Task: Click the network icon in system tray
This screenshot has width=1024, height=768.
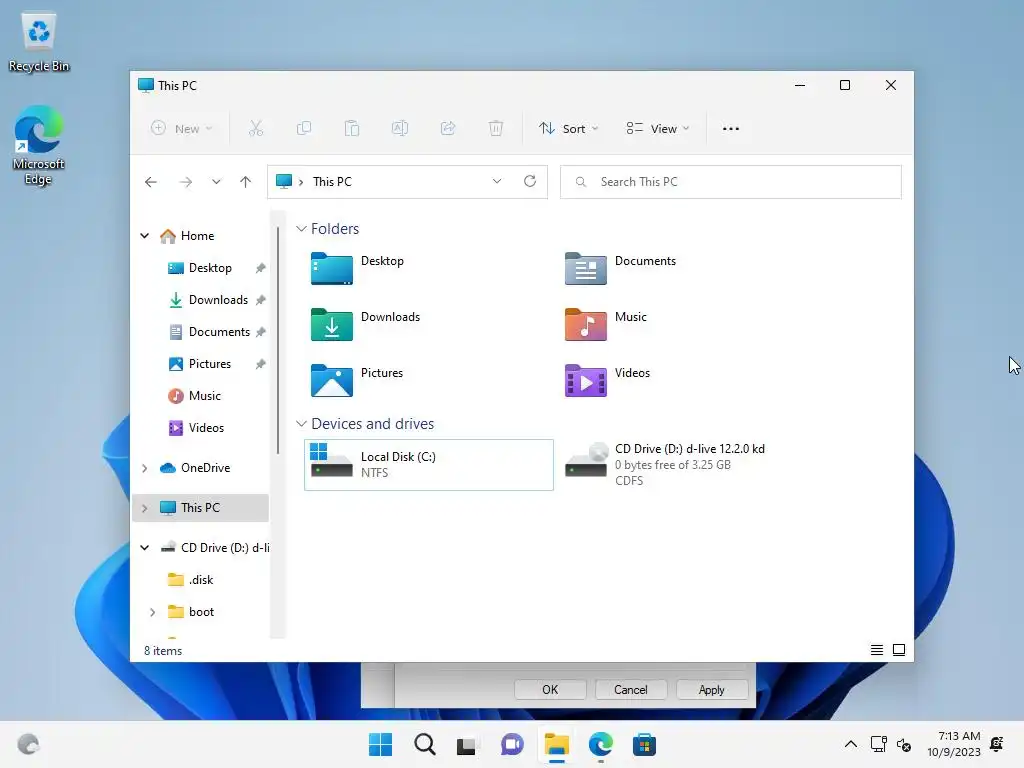Action: (x=878, y=744)
